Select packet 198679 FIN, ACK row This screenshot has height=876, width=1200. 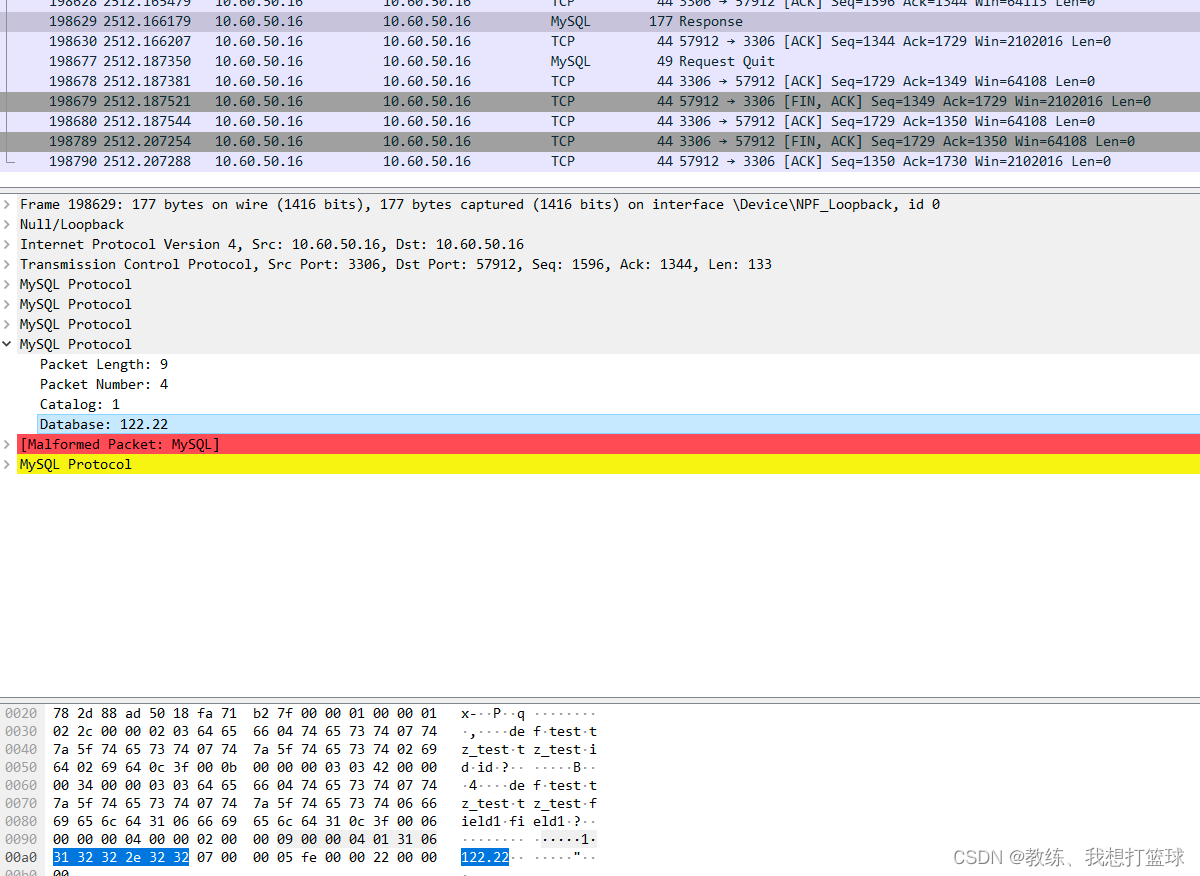pos(600,101)
